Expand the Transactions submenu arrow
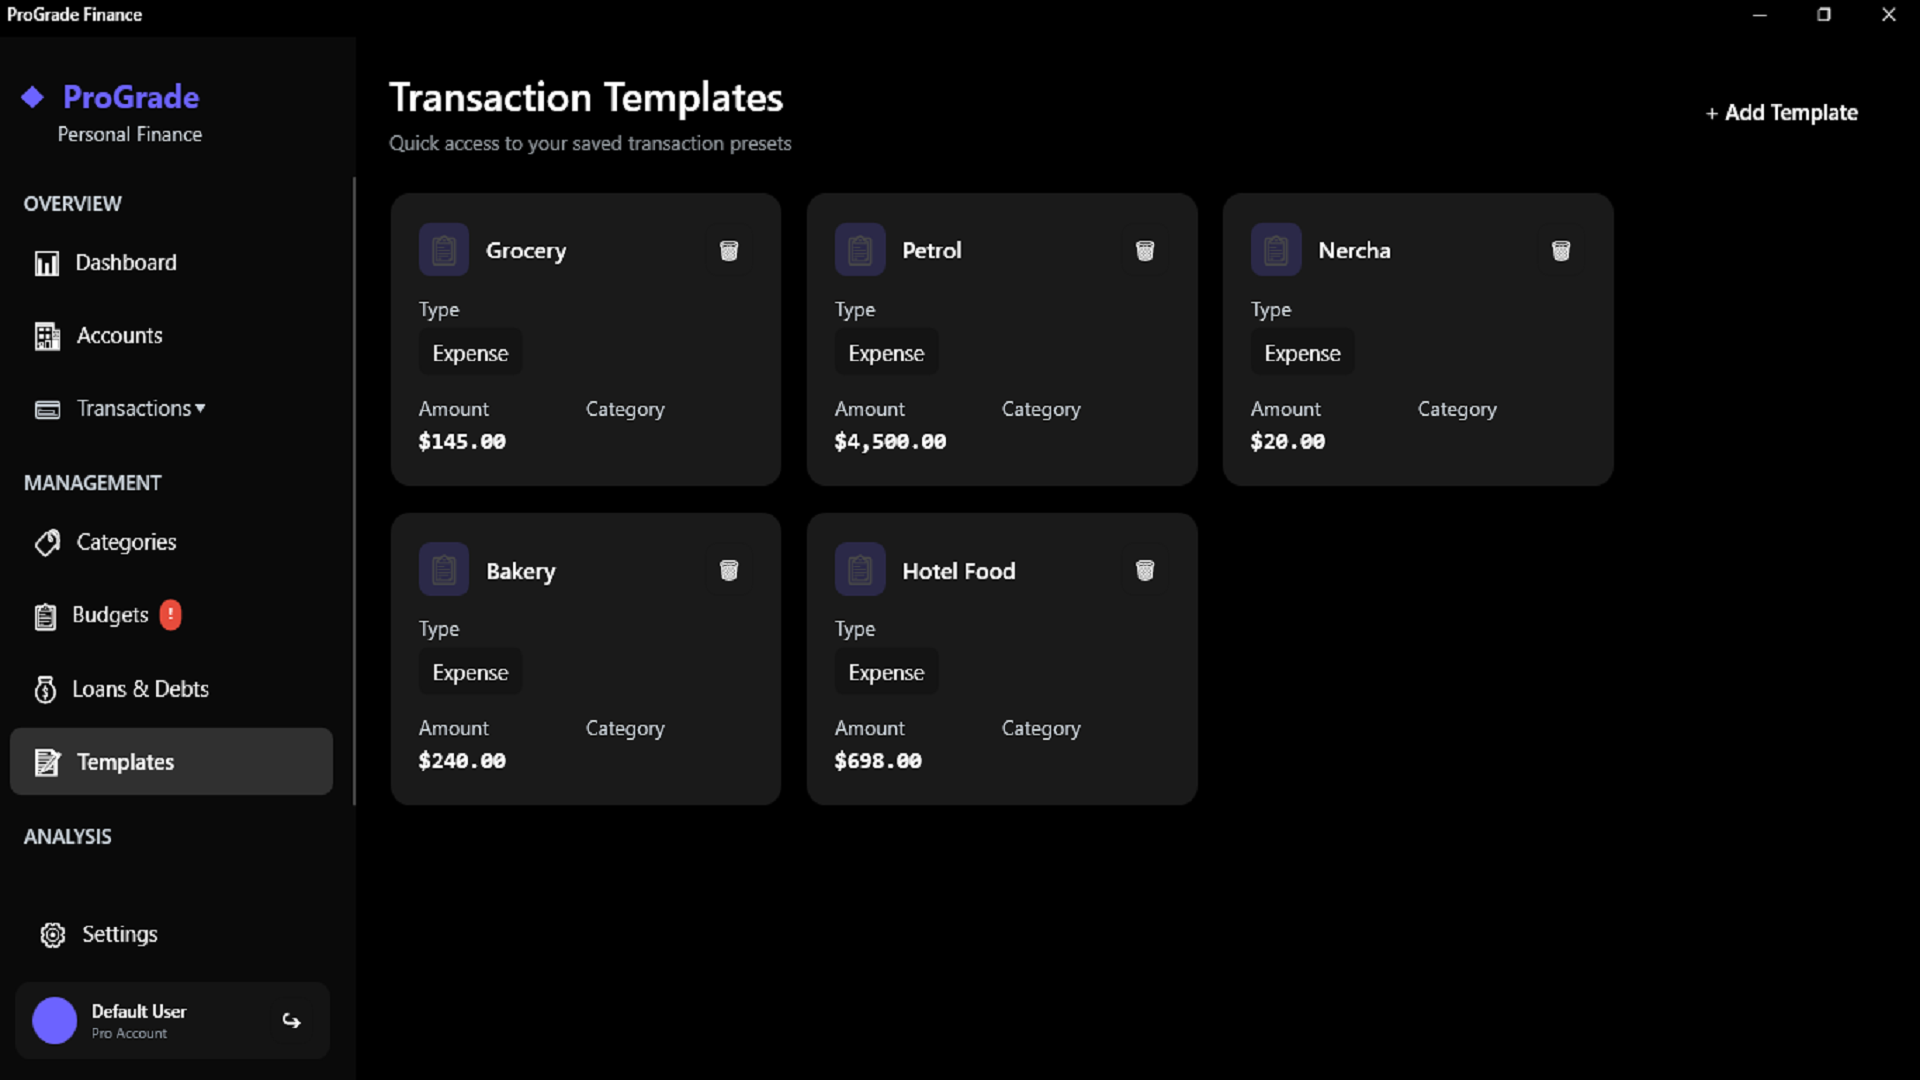Viewport: 1920px width, 1080px height. 201,408
